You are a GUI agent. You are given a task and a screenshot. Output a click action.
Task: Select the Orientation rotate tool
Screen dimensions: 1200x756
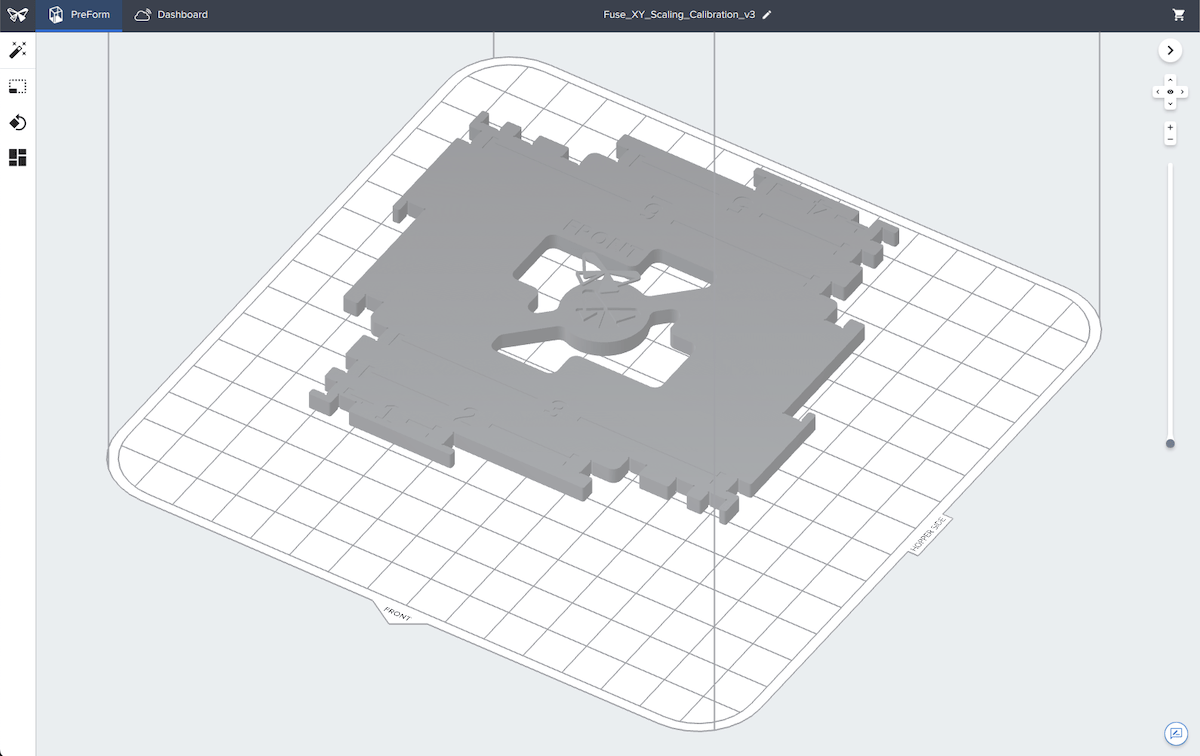(x=17, y=122)
